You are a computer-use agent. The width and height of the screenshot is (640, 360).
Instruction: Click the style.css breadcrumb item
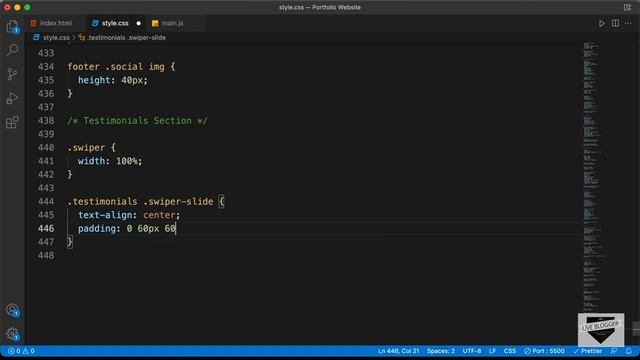[51, 38]
